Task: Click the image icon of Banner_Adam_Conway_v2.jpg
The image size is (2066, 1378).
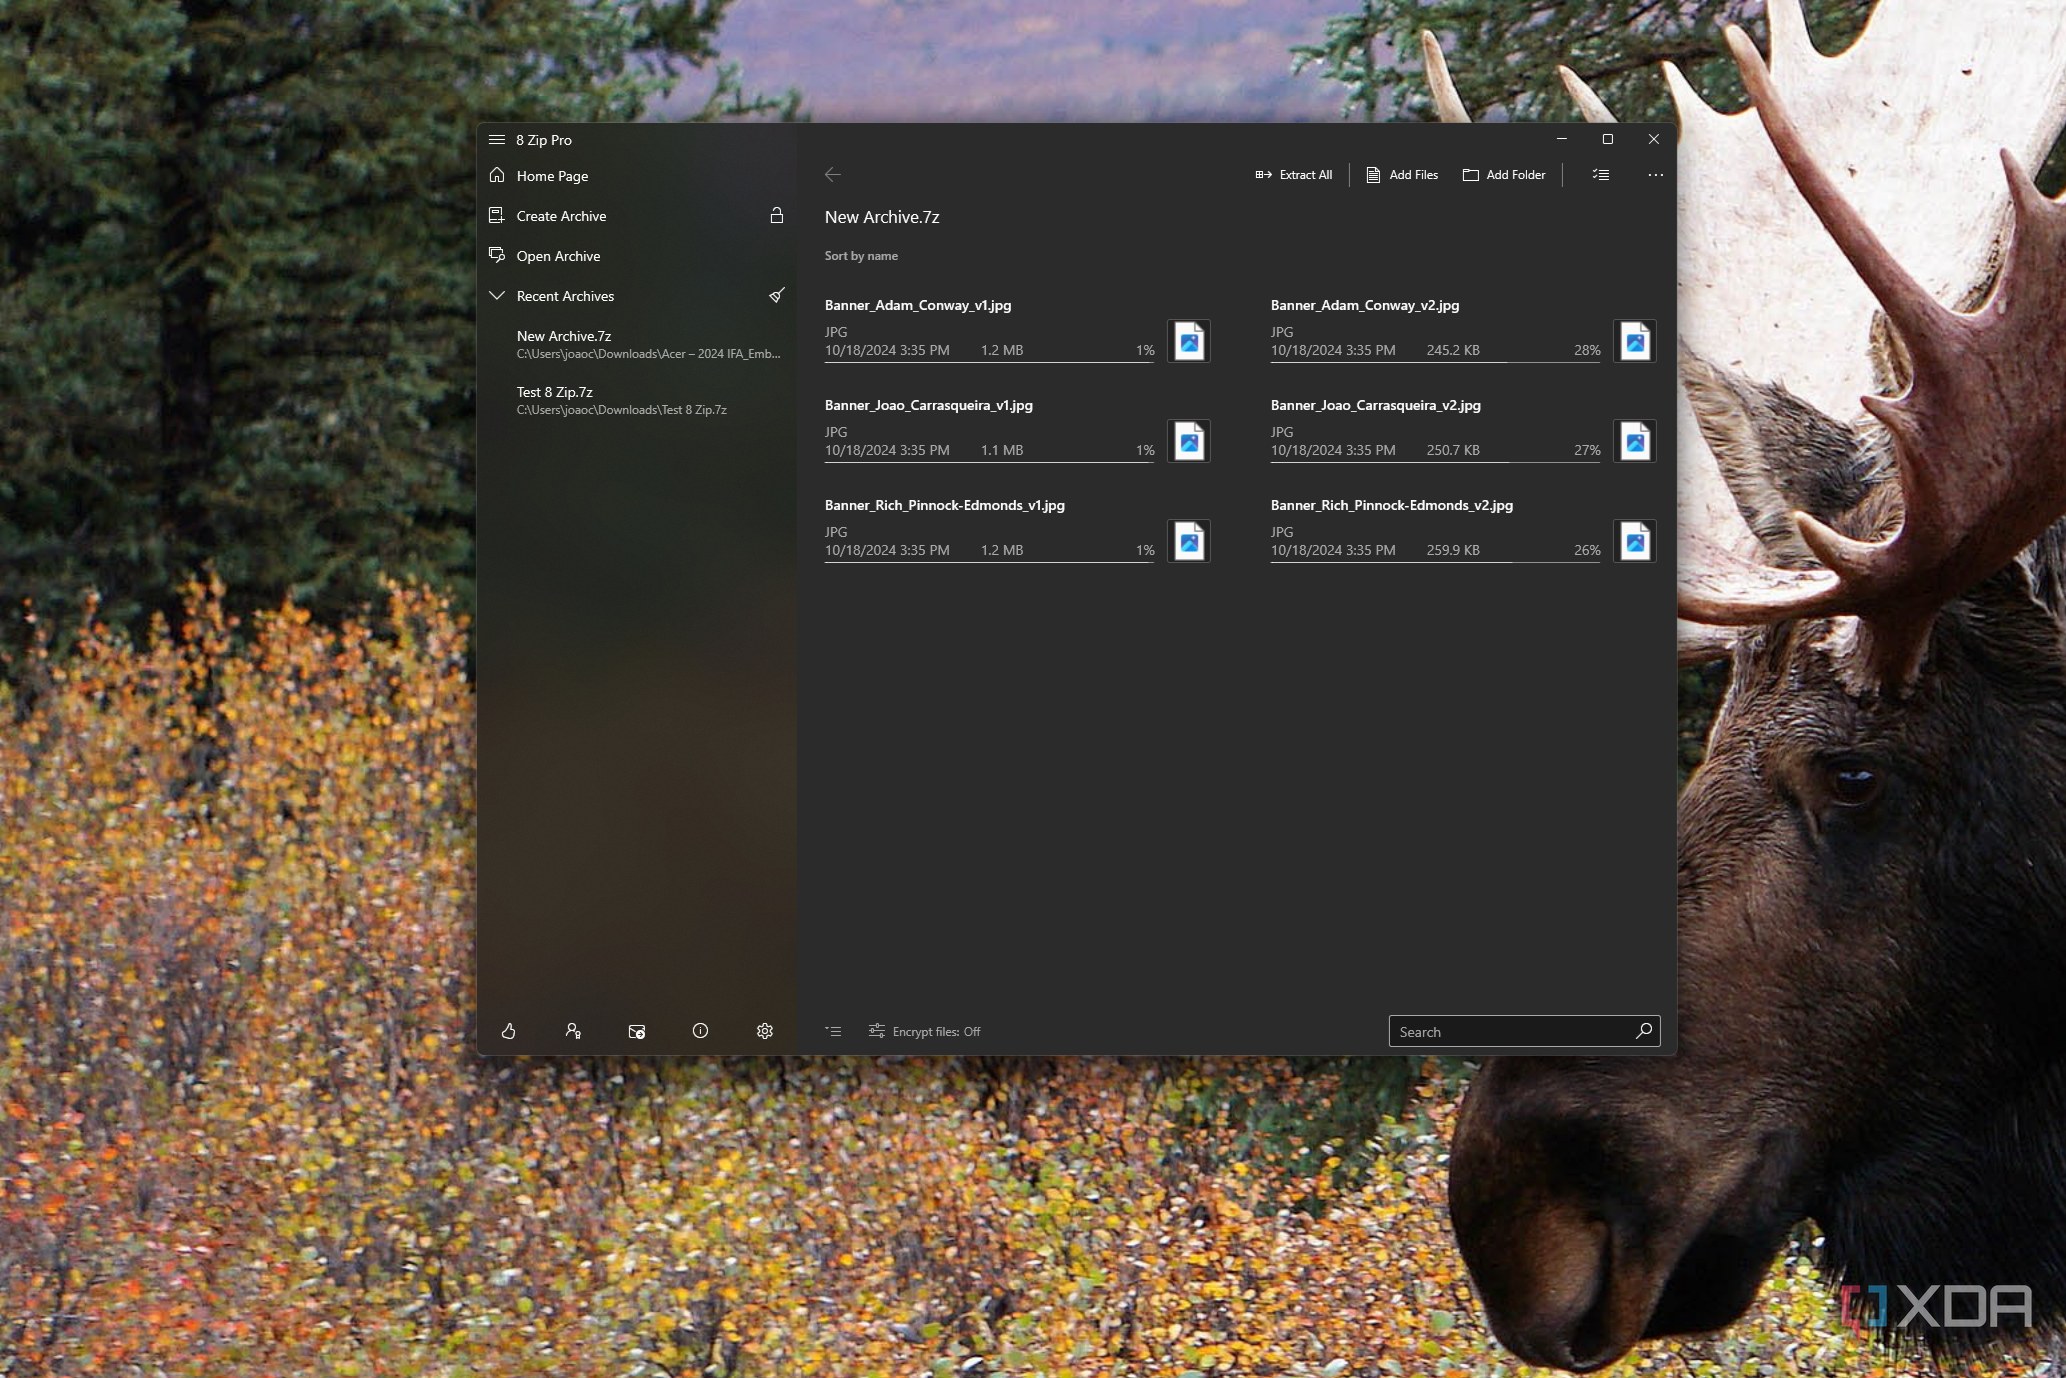Action: [x=1635, y=341]
